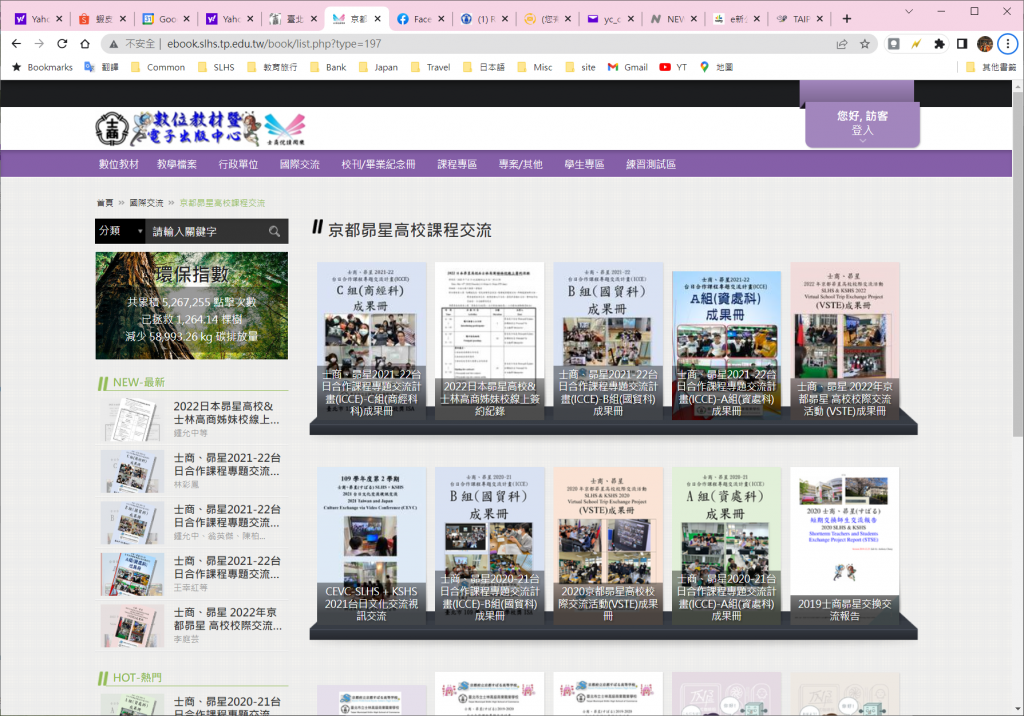Open 數位教材 in the purple navigation bar

coord(119,164)
